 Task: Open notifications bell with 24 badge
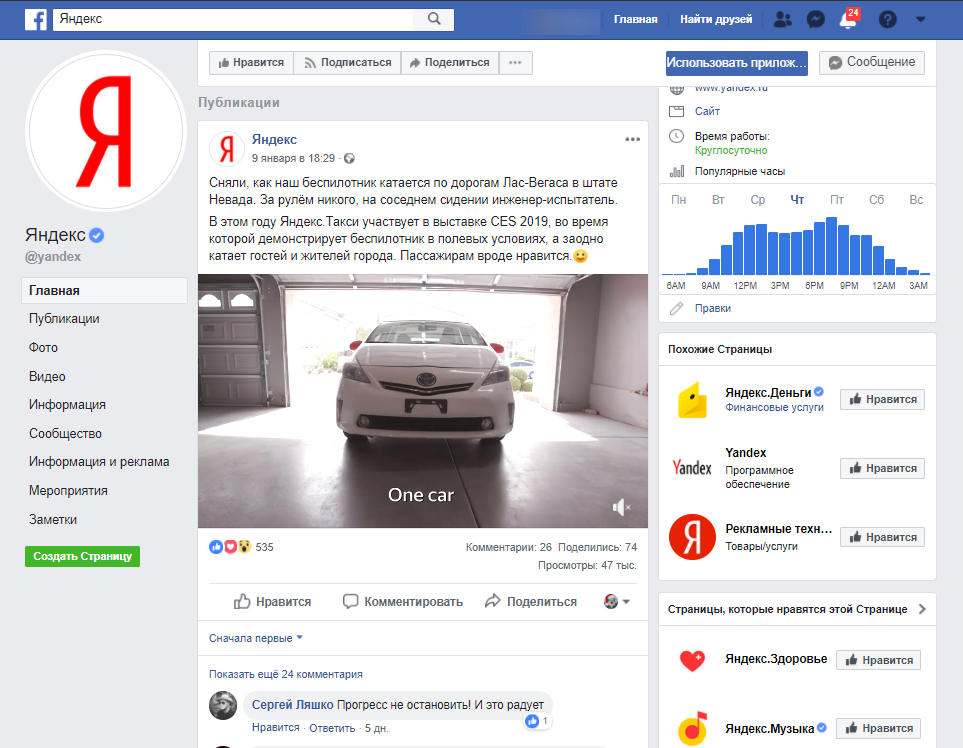pyautogui.click(x=849, y=18)
